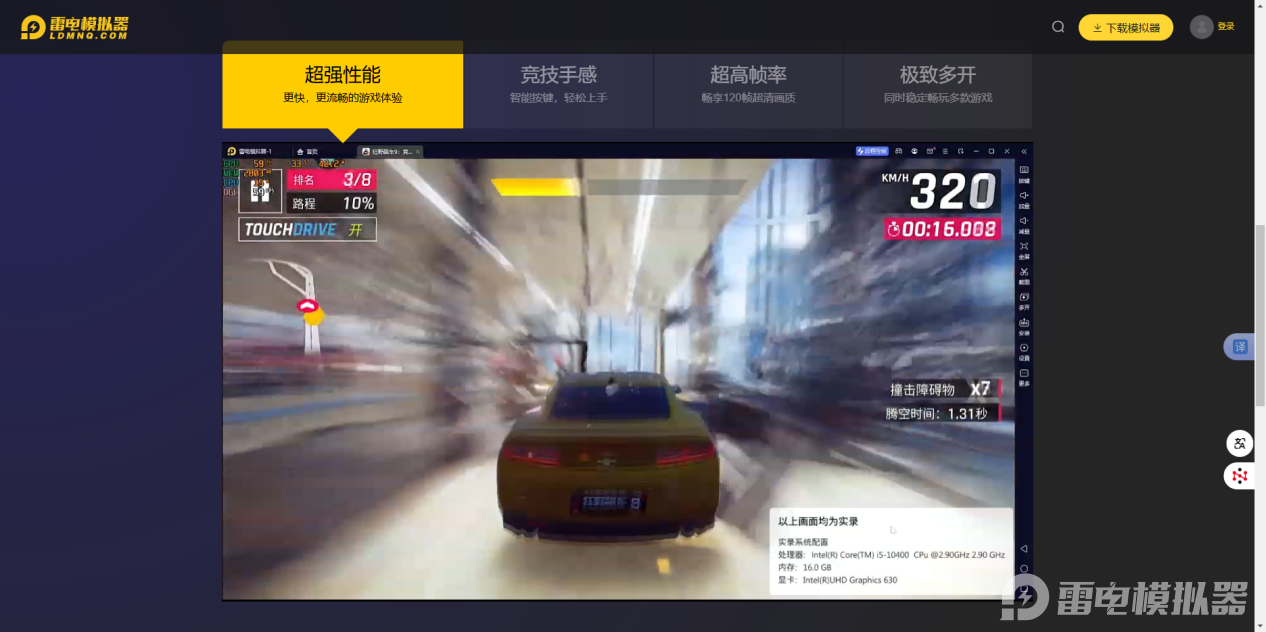Close the racing game tab in emulator
Viewport: 1266px width, 632px height.
418,151
